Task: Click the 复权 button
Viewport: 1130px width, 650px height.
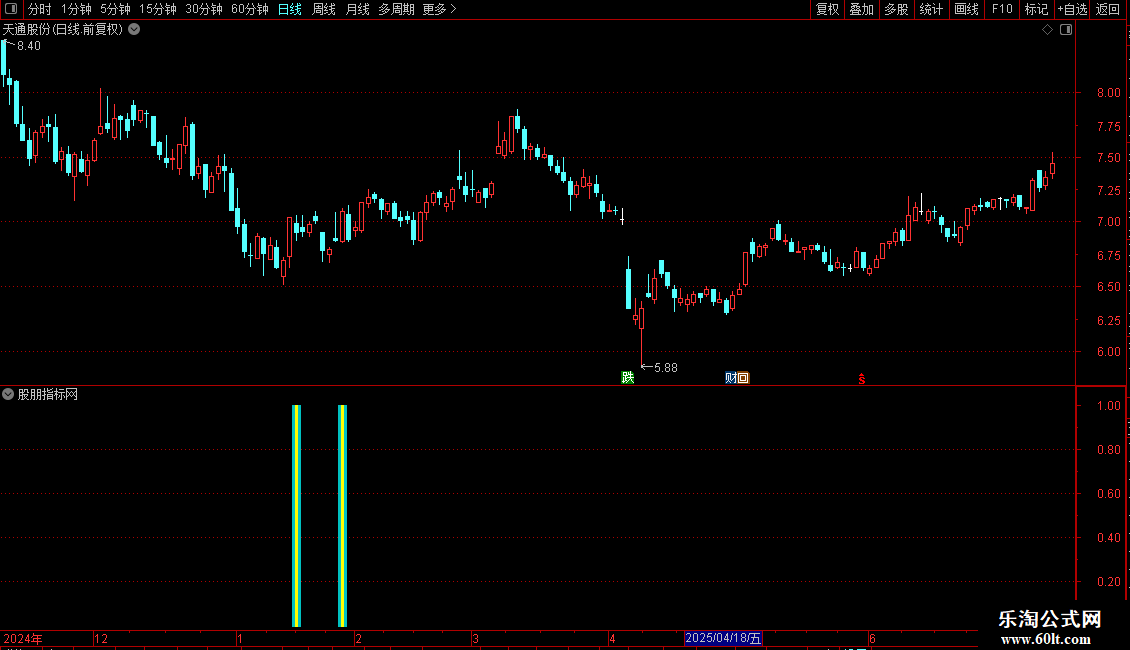Action: coord(827,9)
